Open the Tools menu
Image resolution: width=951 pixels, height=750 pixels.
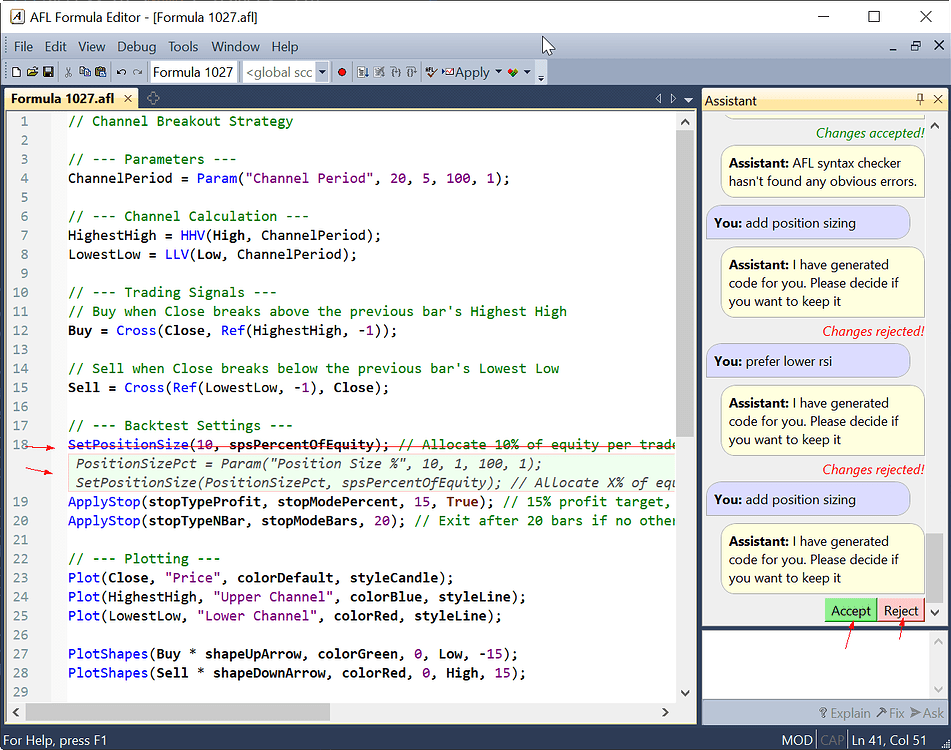183,46
